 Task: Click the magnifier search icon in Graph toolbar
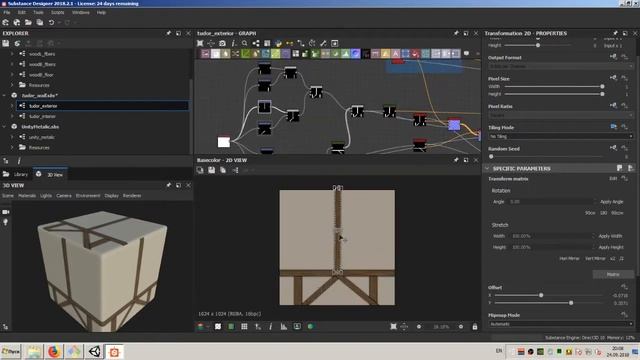[x=244, y=43]
